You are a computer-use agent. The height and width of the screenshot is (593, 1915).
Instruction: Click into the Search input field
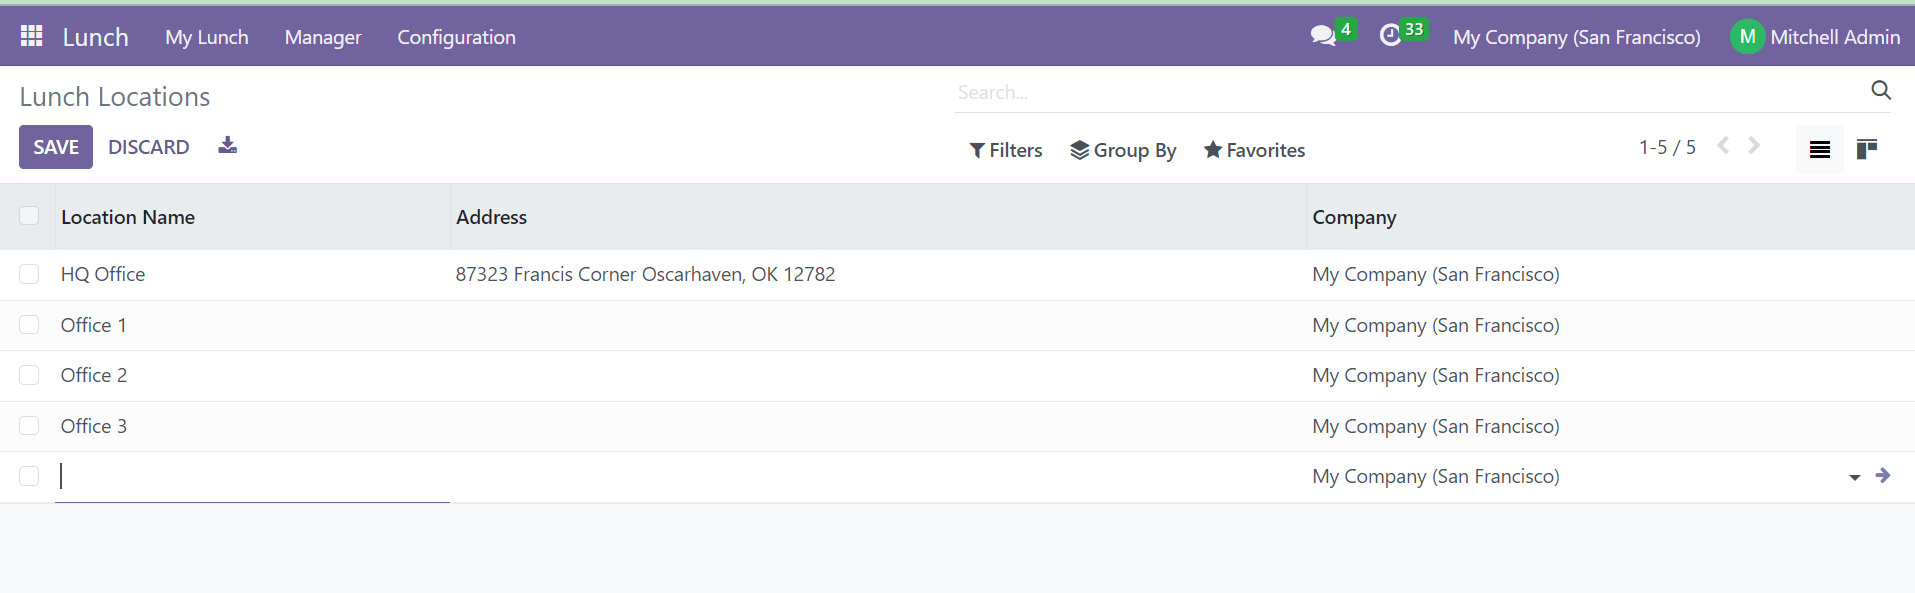1410,92
